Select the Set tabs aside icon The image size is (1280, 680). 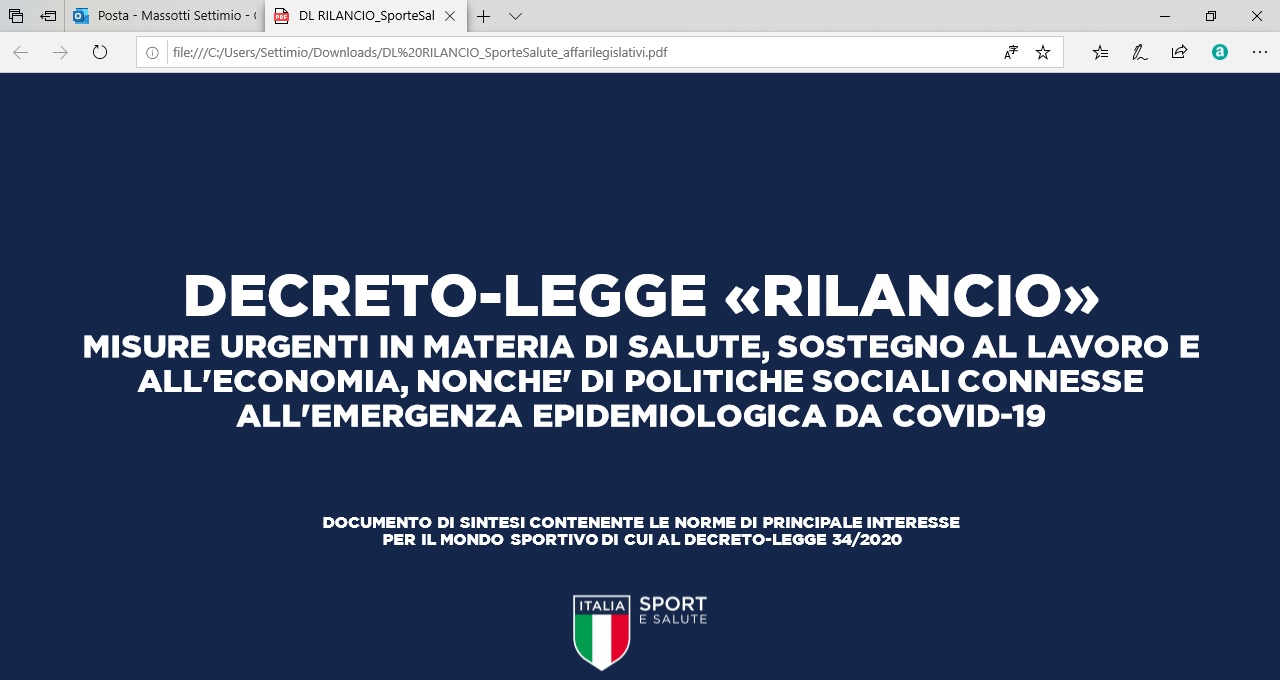[x=48, y=16]
